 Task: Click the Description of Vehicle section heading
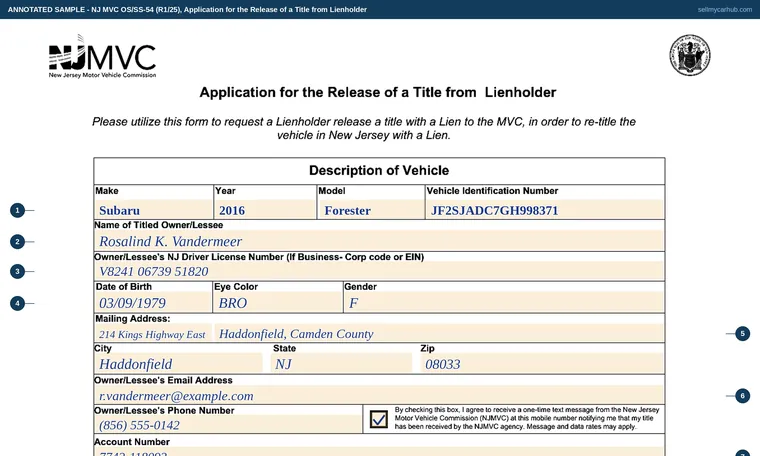(x=379, y=170)
